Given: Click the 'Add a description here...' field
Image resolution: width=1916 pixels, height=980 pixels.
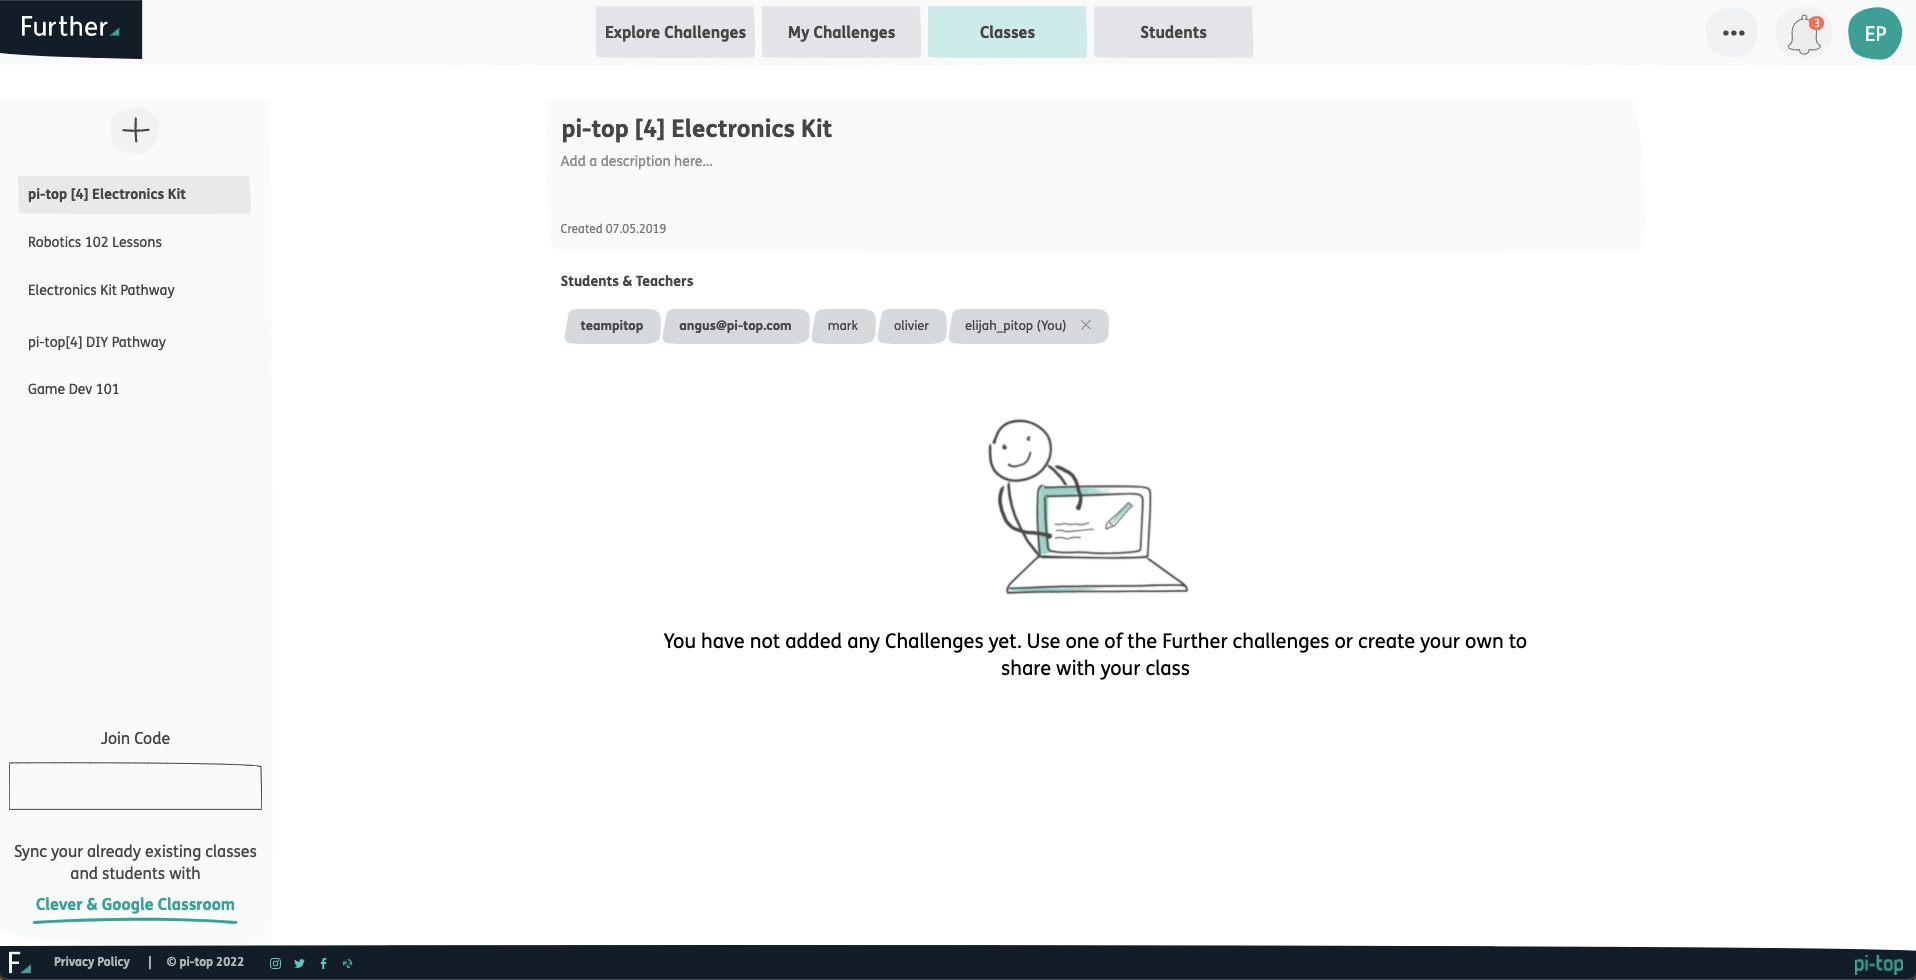Looking at the screenshot, I should pos(636,161).
